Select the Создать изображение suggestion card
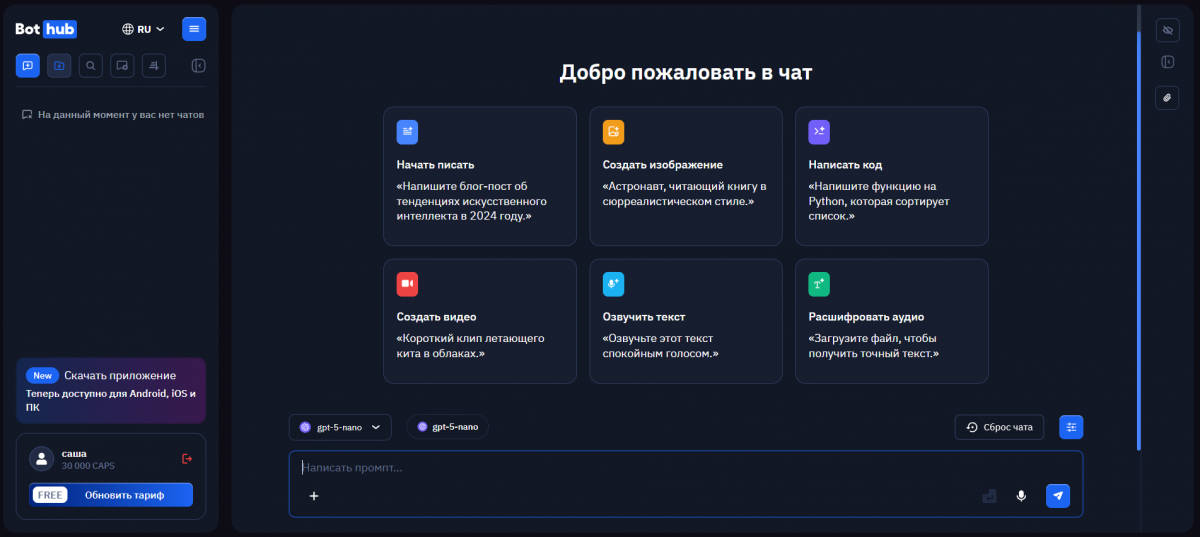The height and width of the screenshot is (537, 1200). point(686,176)
